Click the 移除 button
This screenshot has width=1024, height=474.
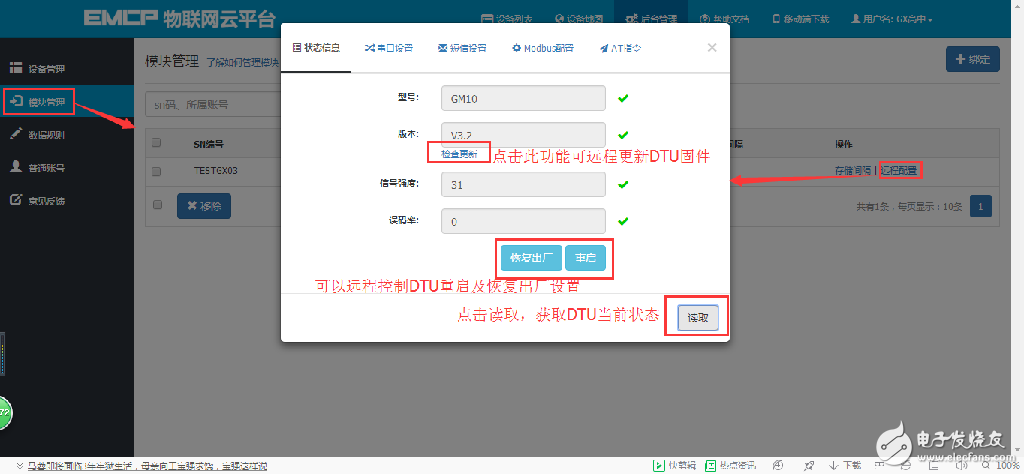(x=204, y=206)
